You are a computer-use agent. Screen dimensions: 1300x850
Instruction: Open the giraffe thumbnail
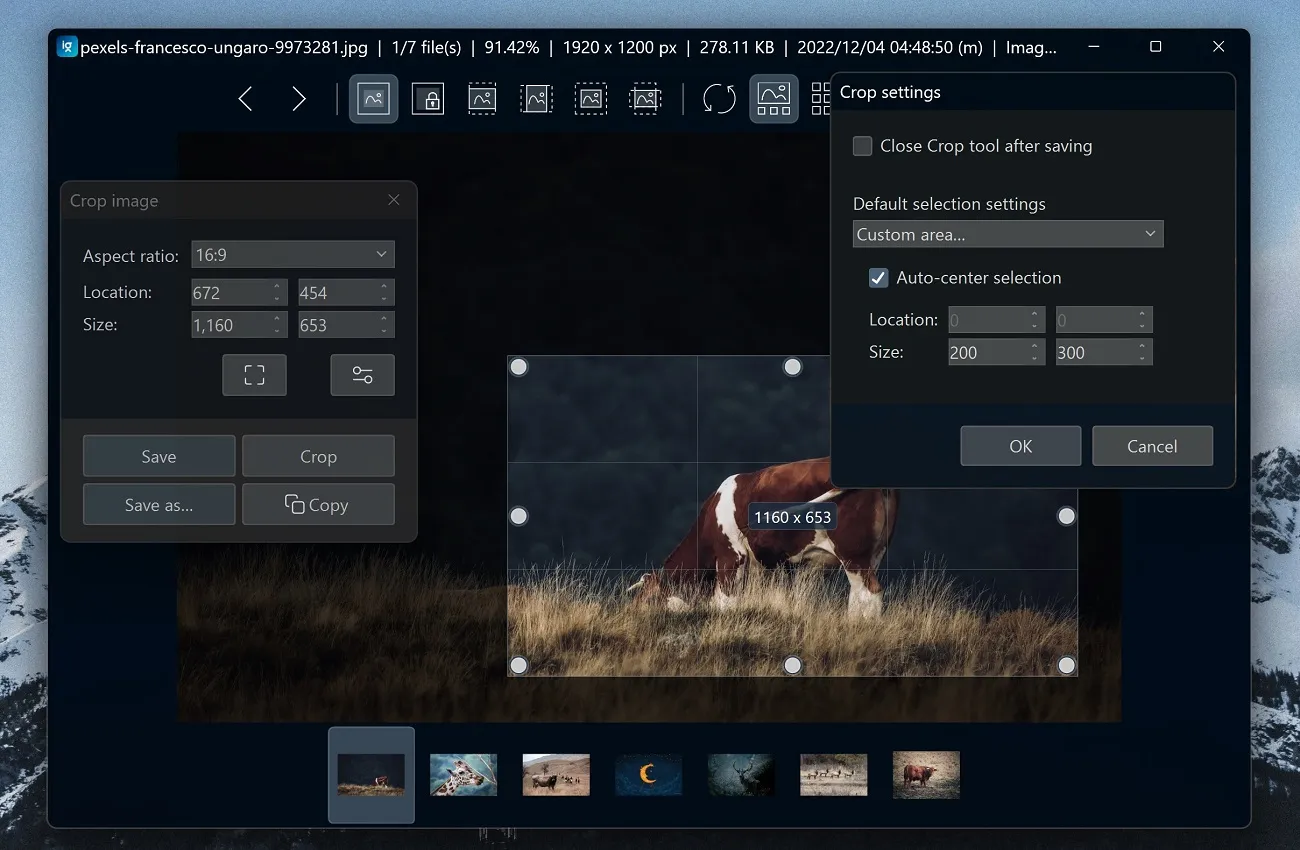[x=464, y=775]
